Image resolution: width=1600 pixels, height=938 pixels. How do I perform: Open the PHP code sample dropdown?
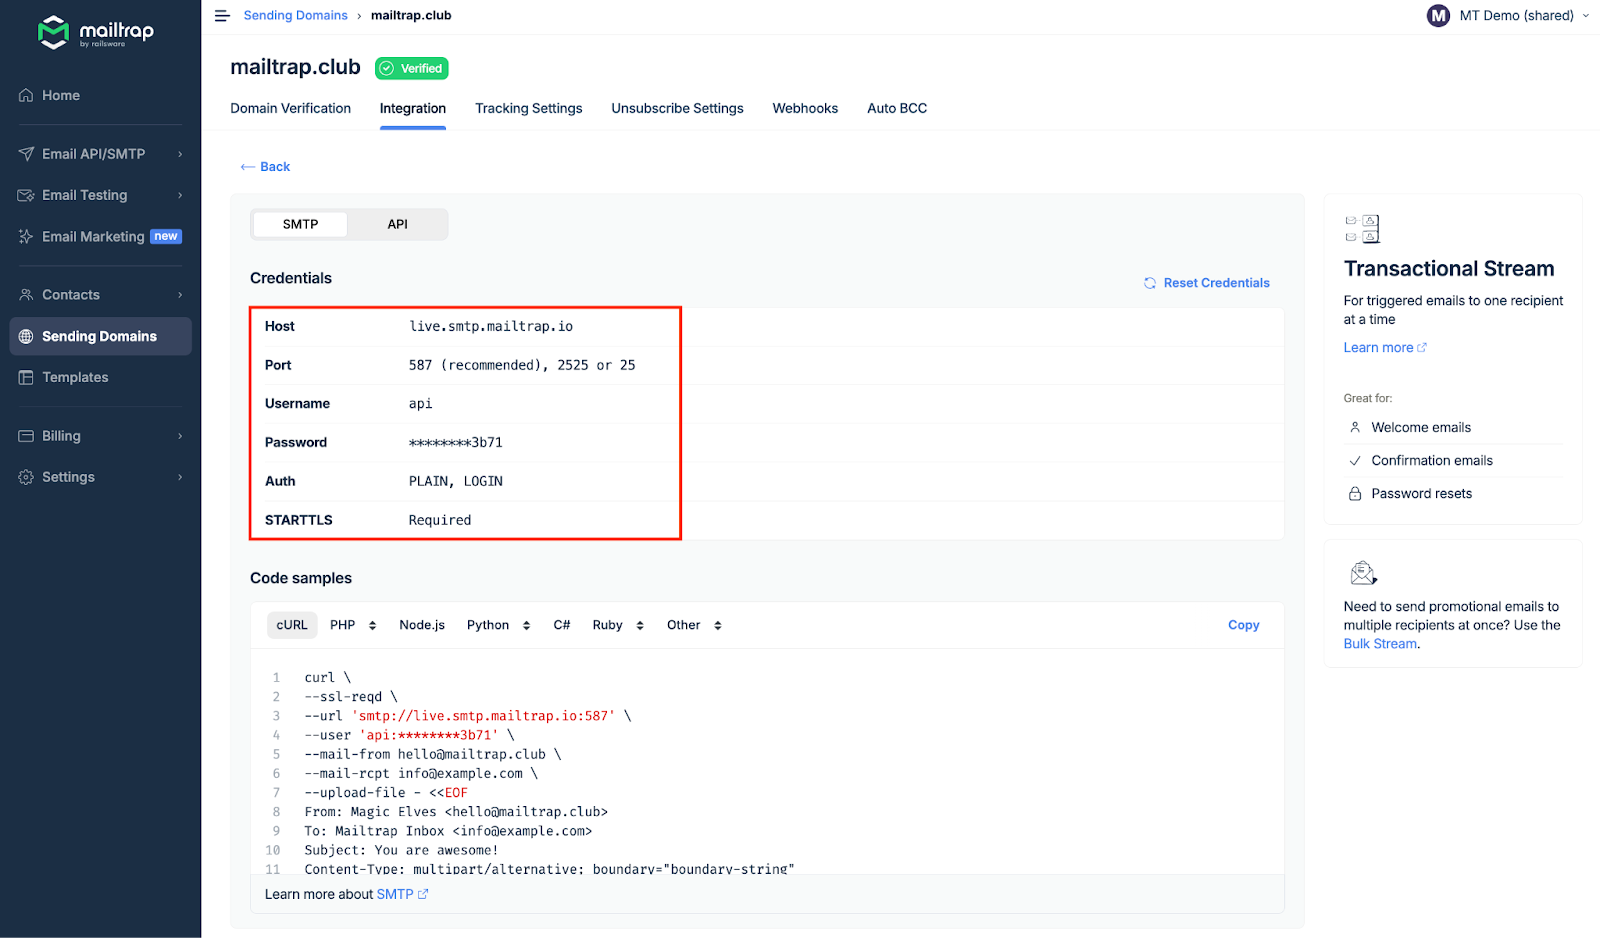pyautogui.click(x=353, y=626)
